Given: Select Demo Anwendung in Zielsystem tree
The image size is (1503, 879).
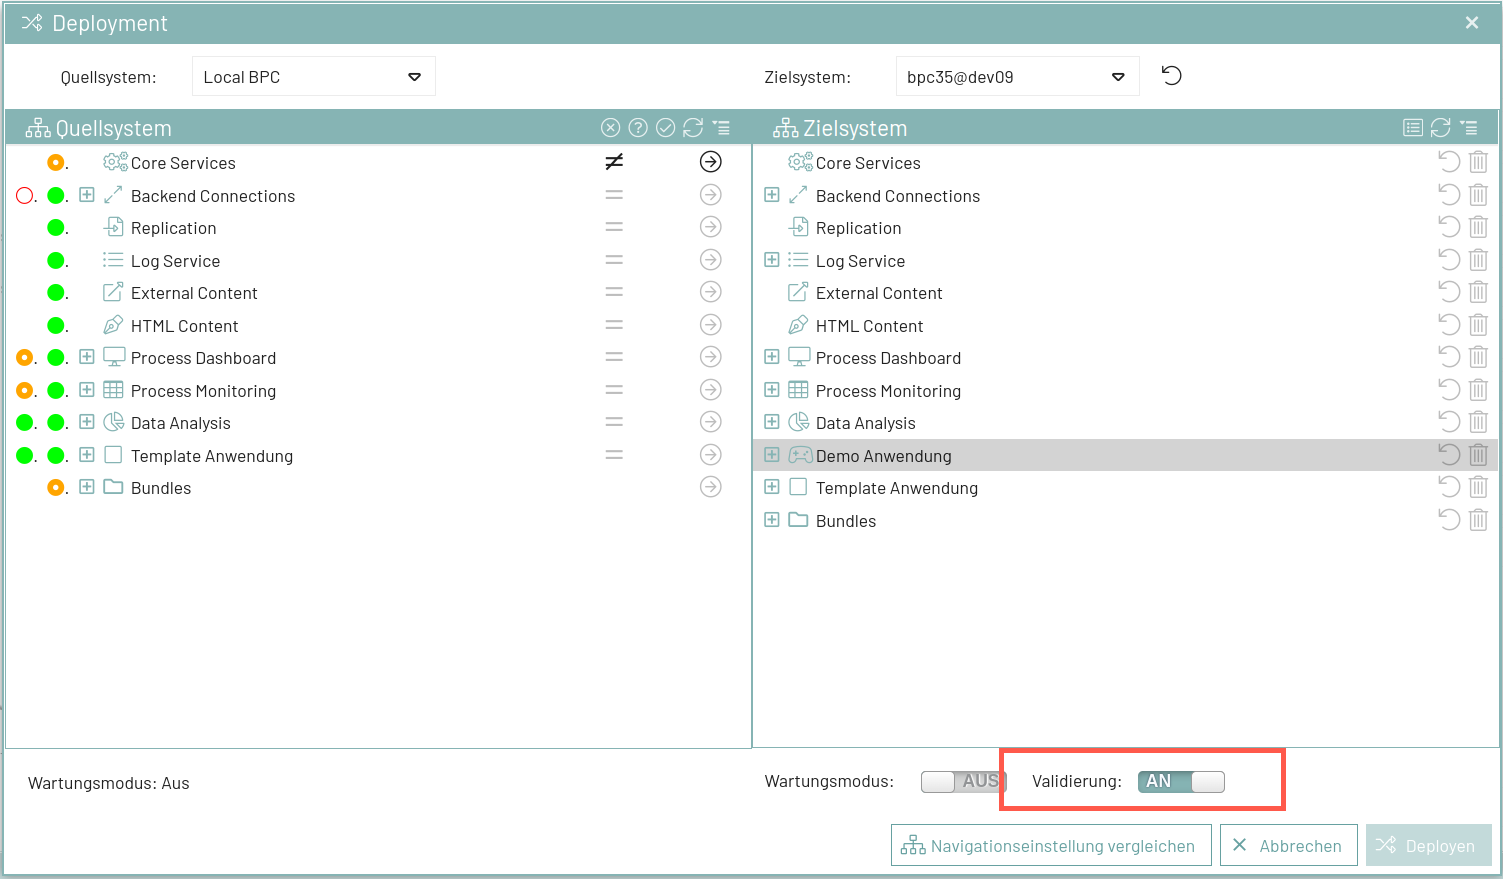Looking at the screenshot, I should tap(883, 456).
